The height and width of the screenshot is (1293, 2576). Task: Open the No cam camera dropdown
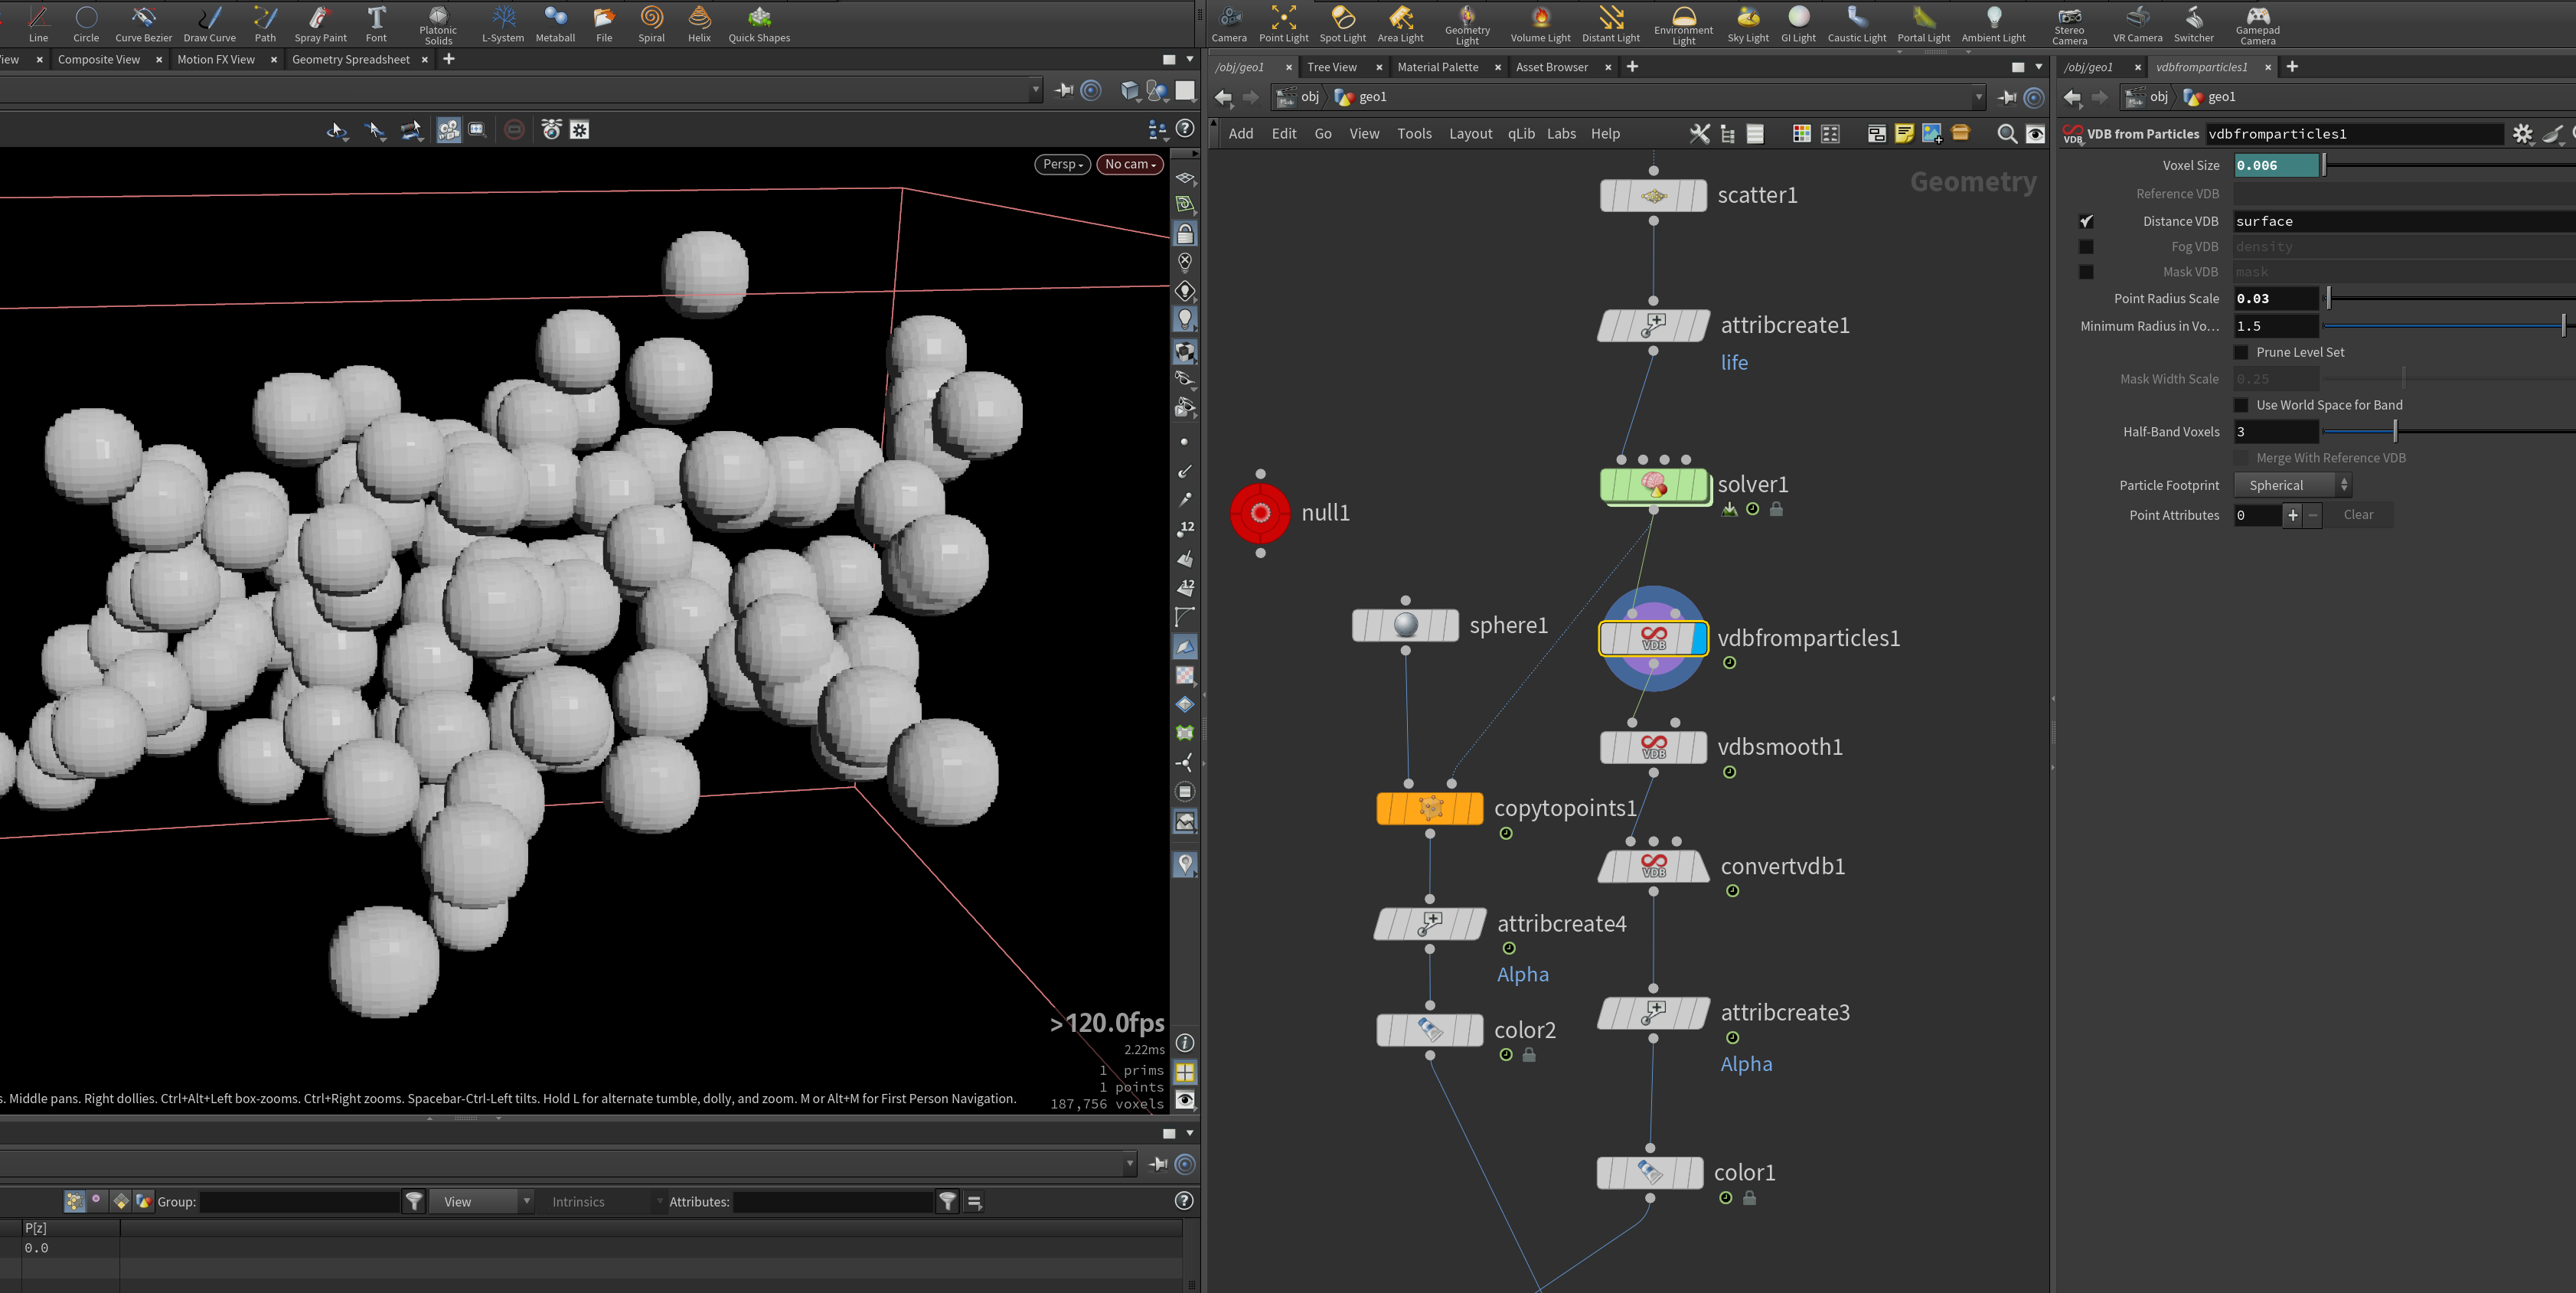point(1130,164)
